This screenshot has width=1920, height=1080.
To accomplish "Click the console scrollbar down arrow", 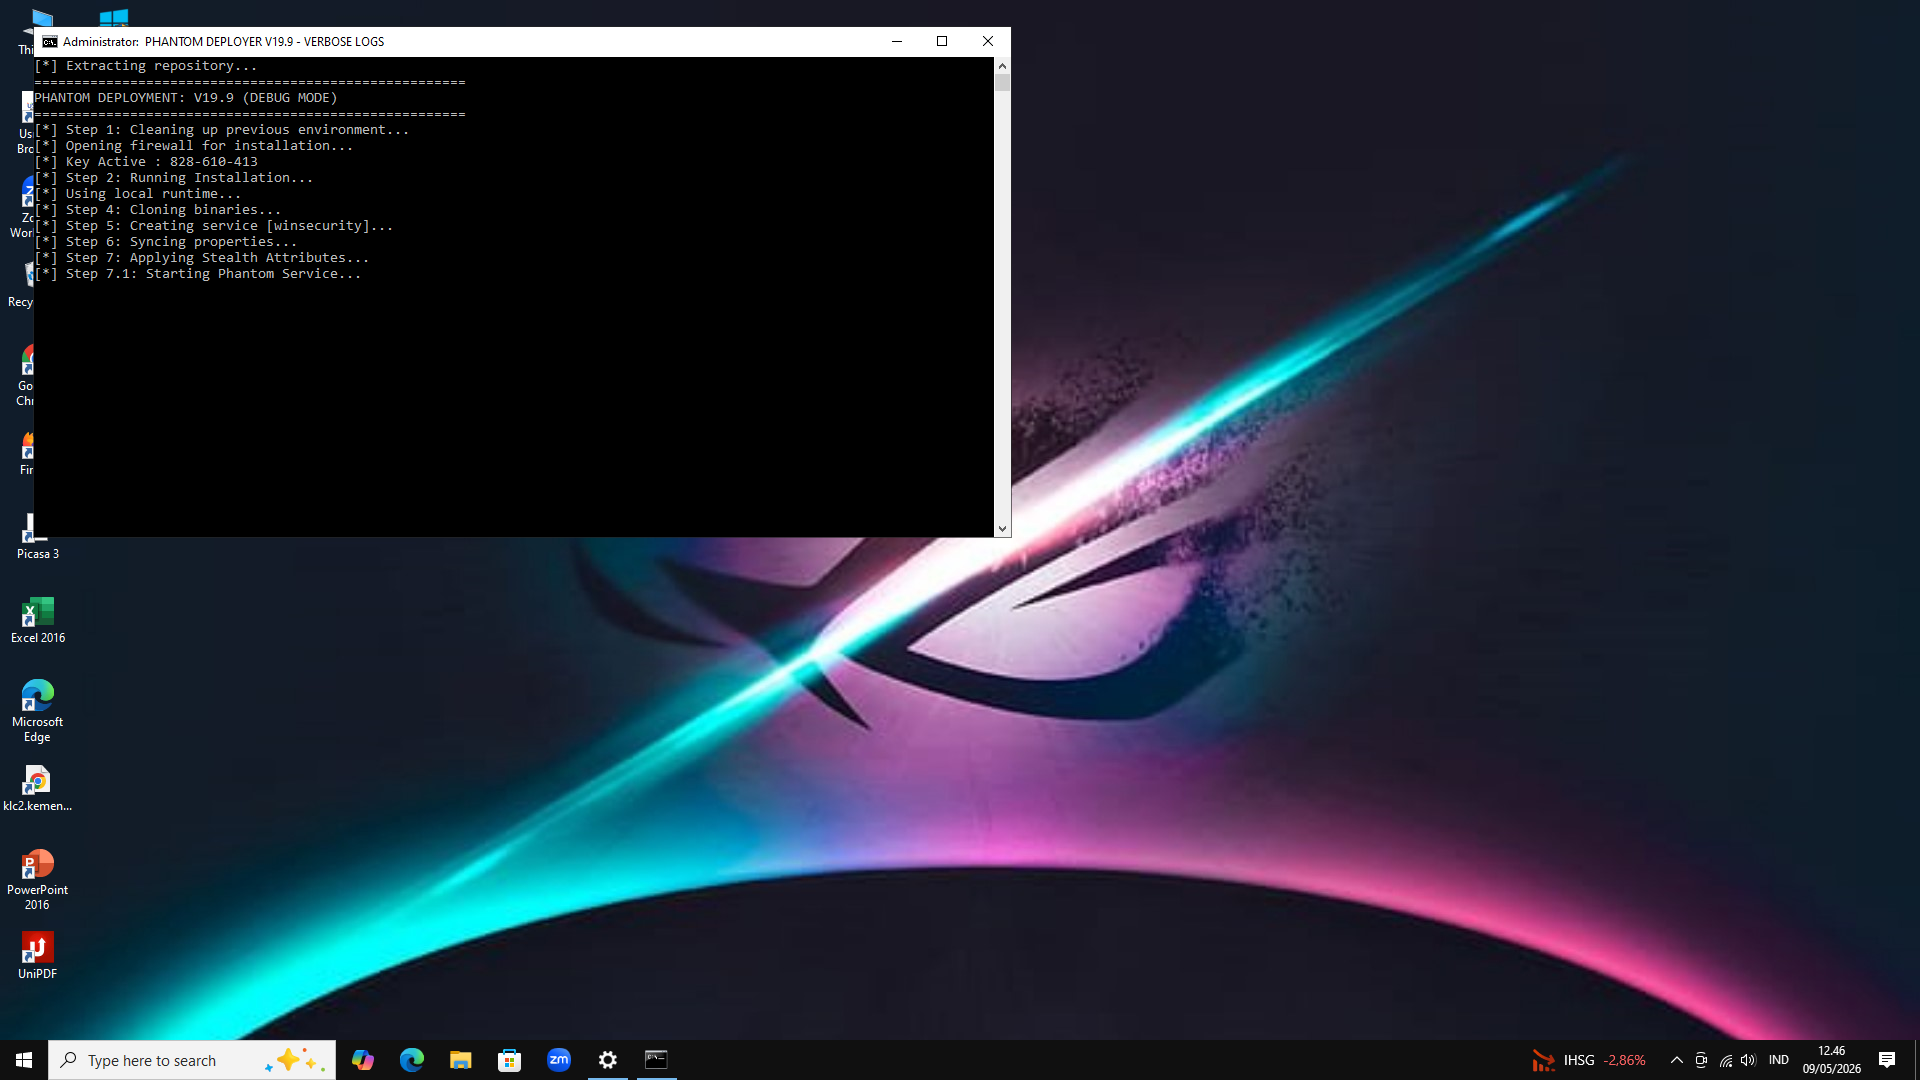I will [1002, 529].
